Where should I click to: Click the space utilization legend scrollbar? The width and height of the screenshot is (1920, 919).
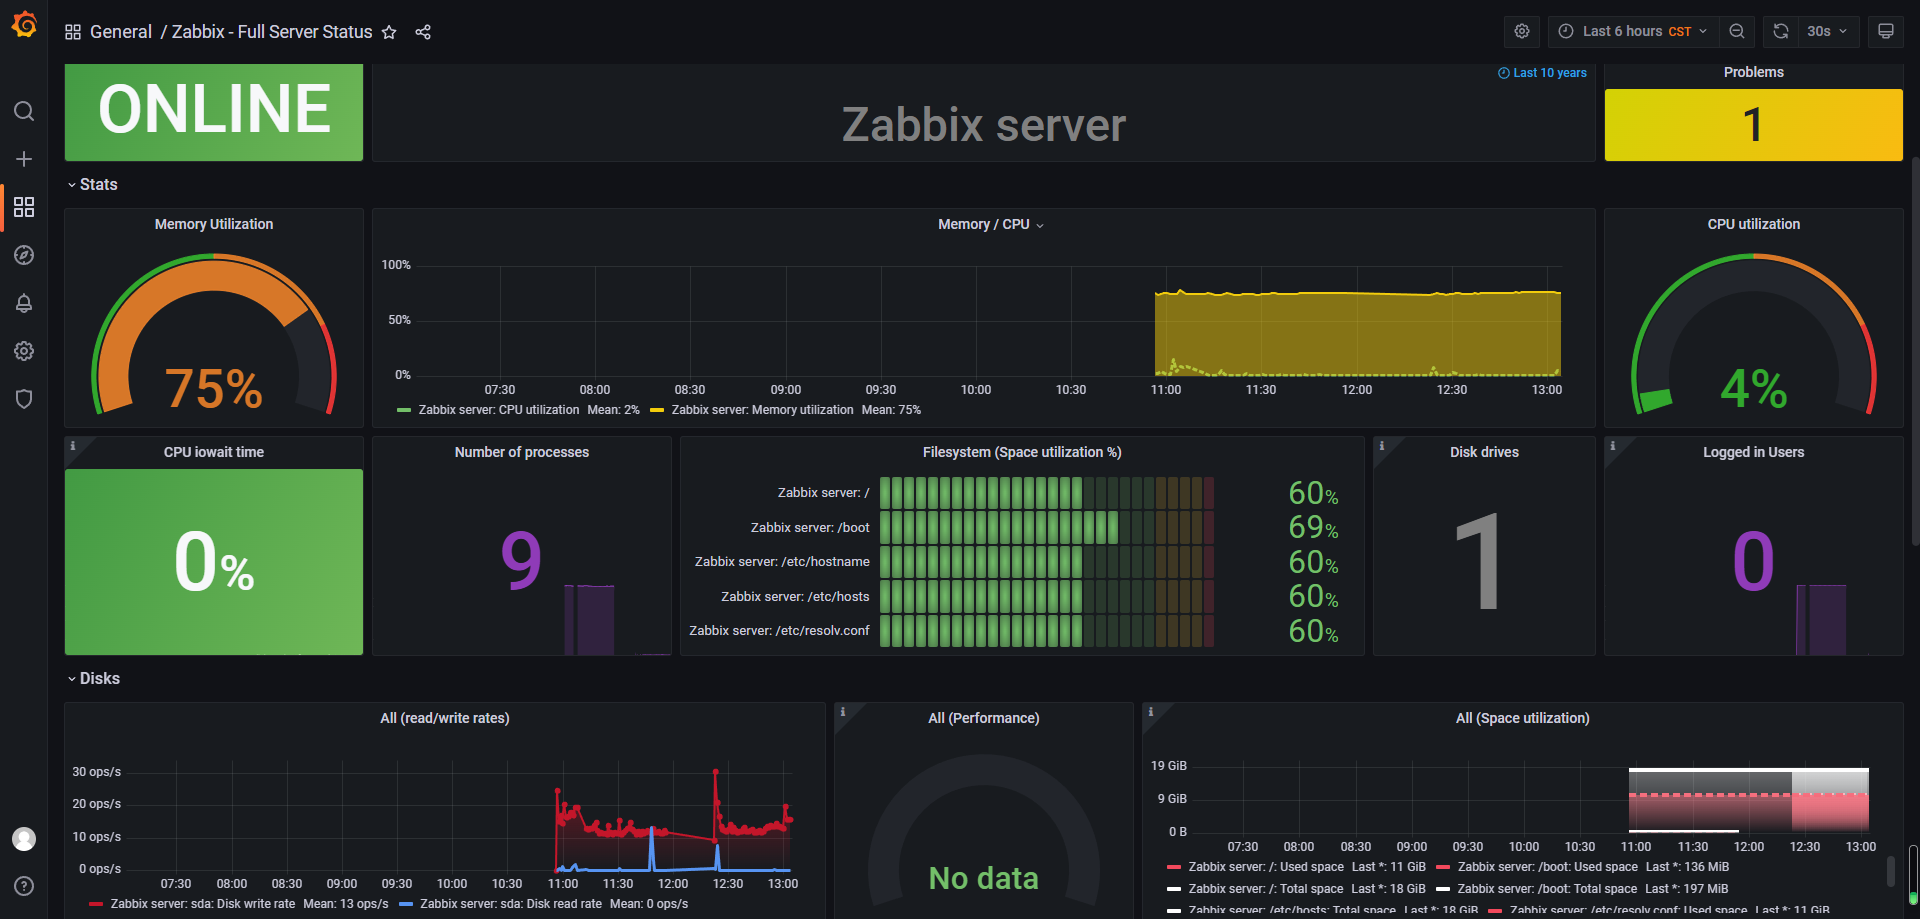tap(1890, 870)
